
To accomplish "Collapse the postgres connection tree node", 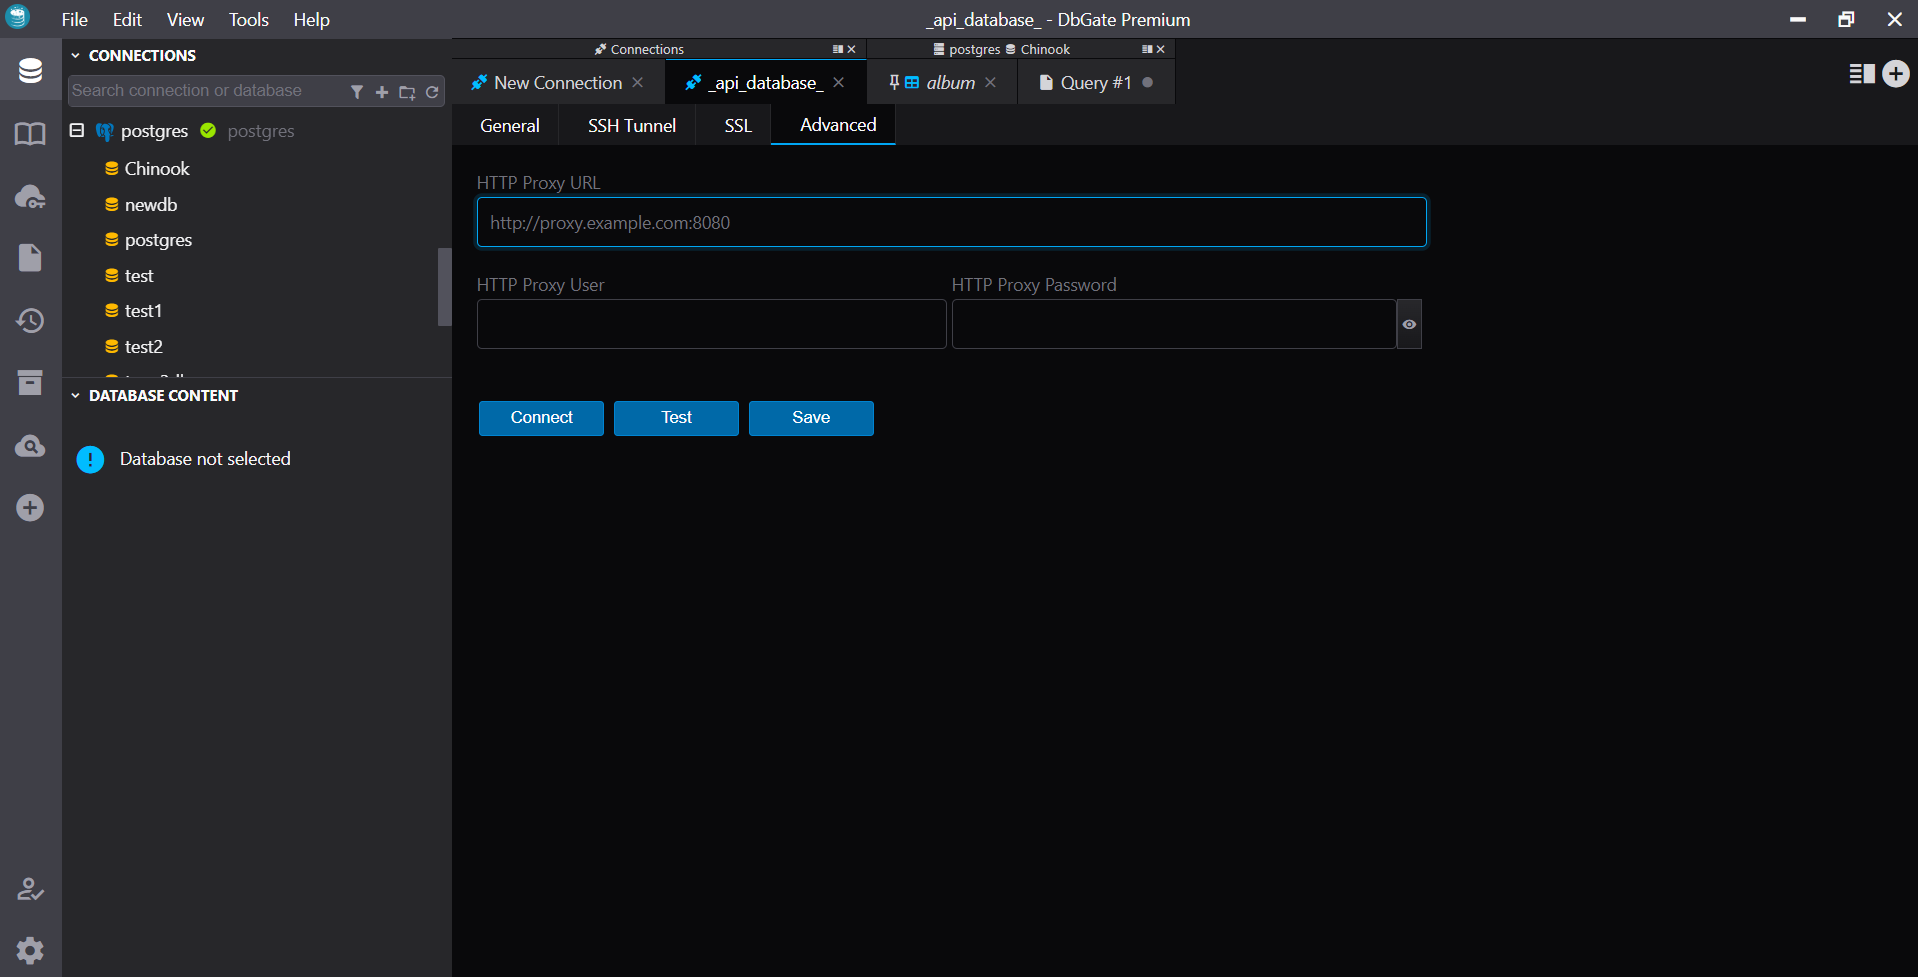I will [77, 131].
